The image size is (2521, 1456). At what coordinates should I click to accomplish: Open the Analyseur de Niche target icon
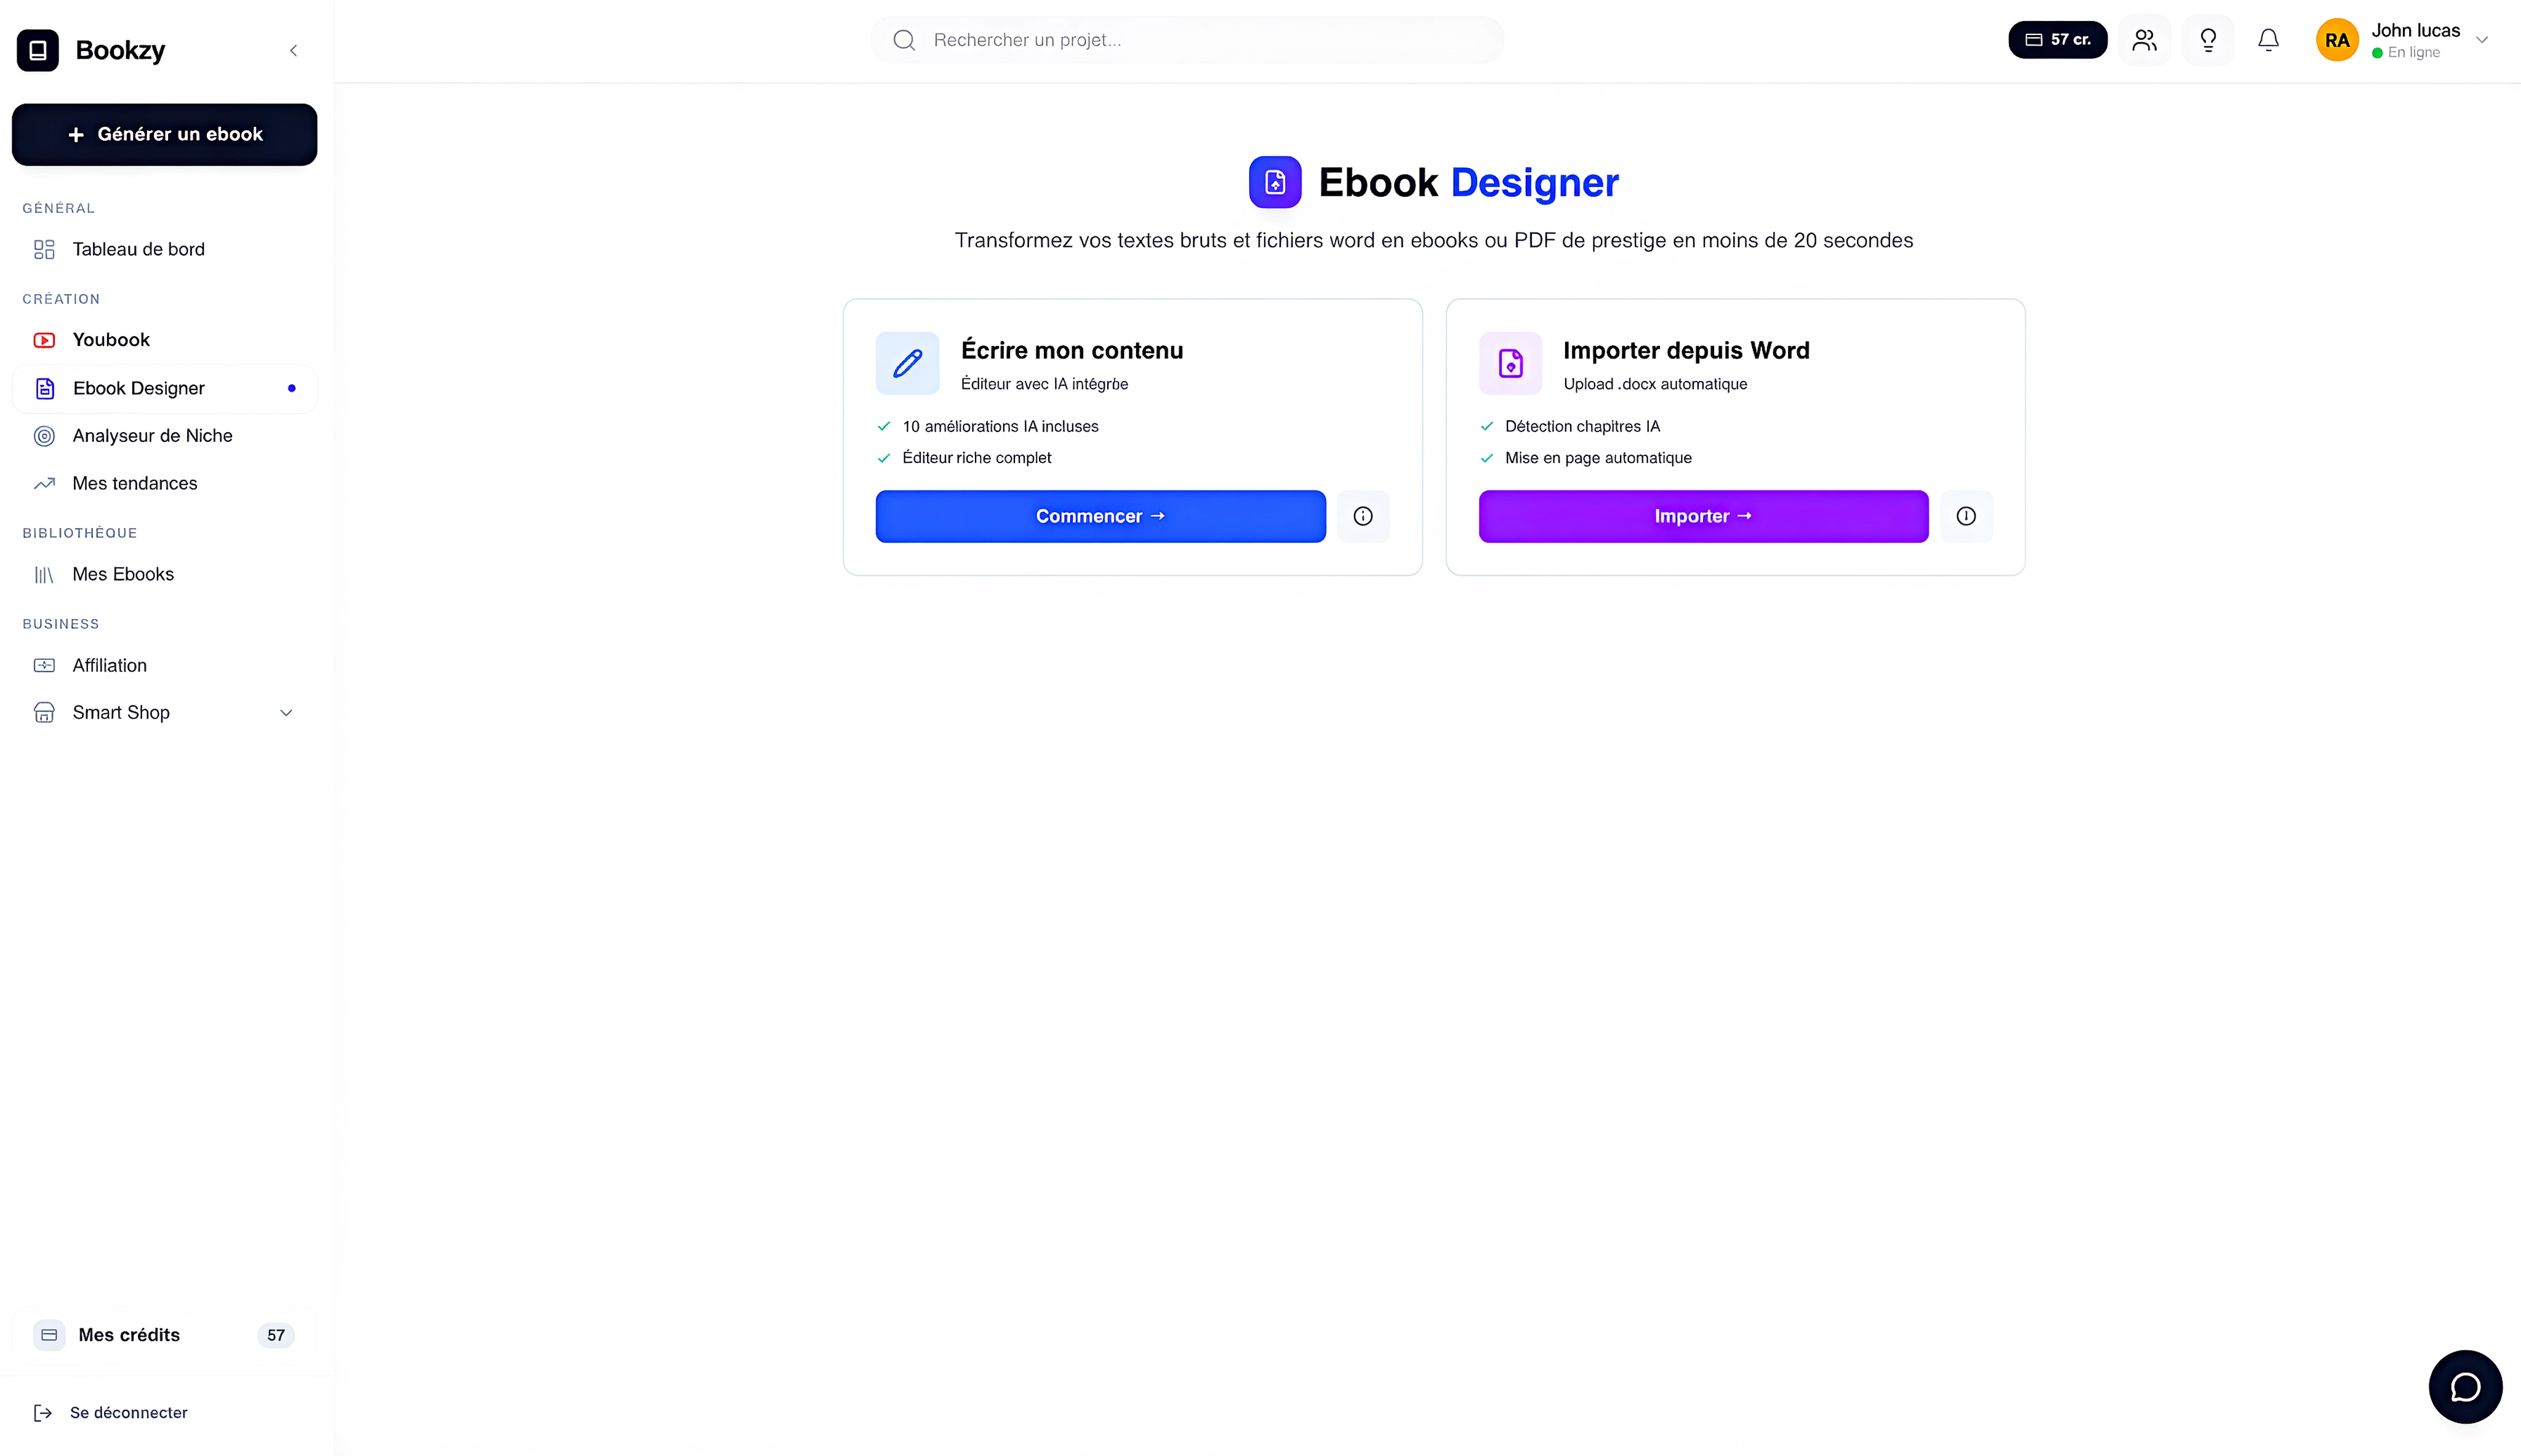[x=44, y=436]
